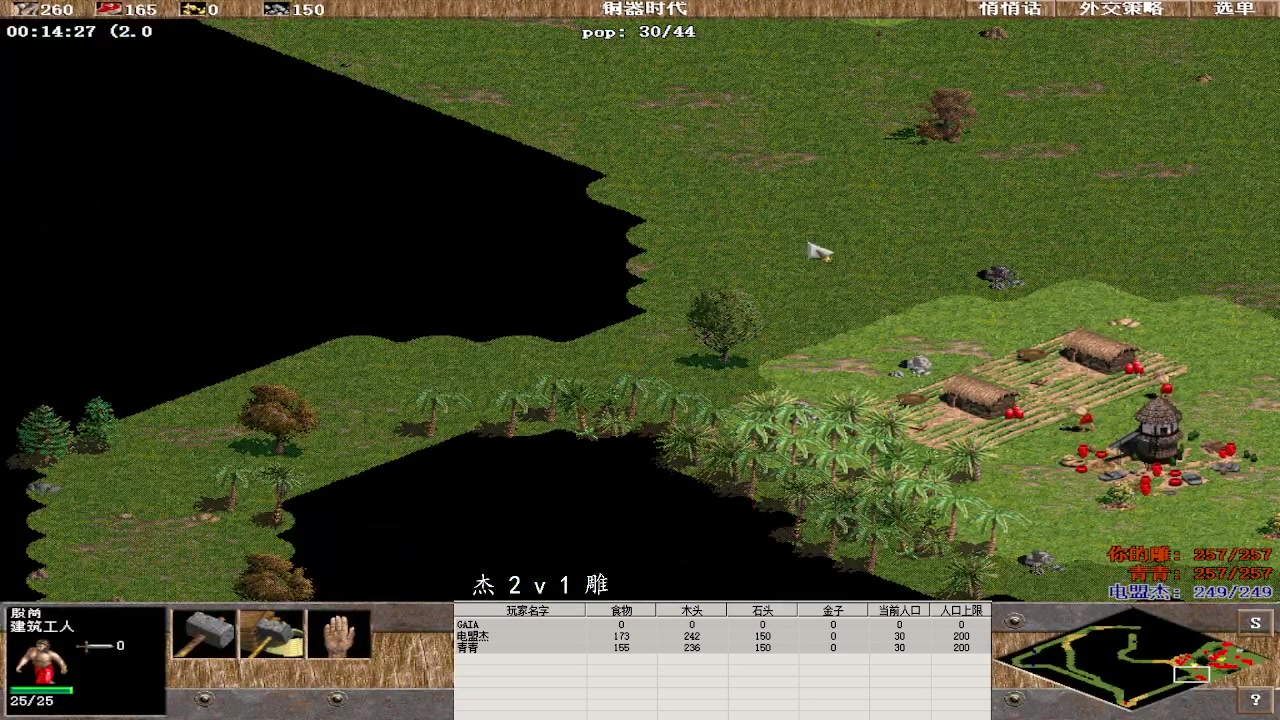
Task: Click the stone resource icon
Action: pos(276,9)
